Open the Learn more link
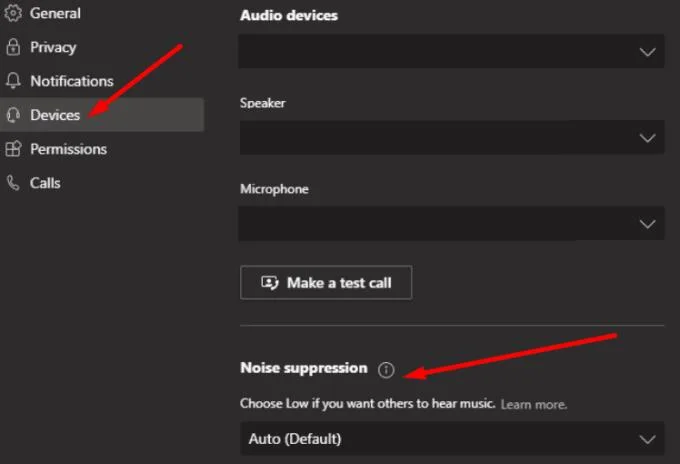Viewport: 680px width, 464px height. pyautogui.click(x=534, y=404)
